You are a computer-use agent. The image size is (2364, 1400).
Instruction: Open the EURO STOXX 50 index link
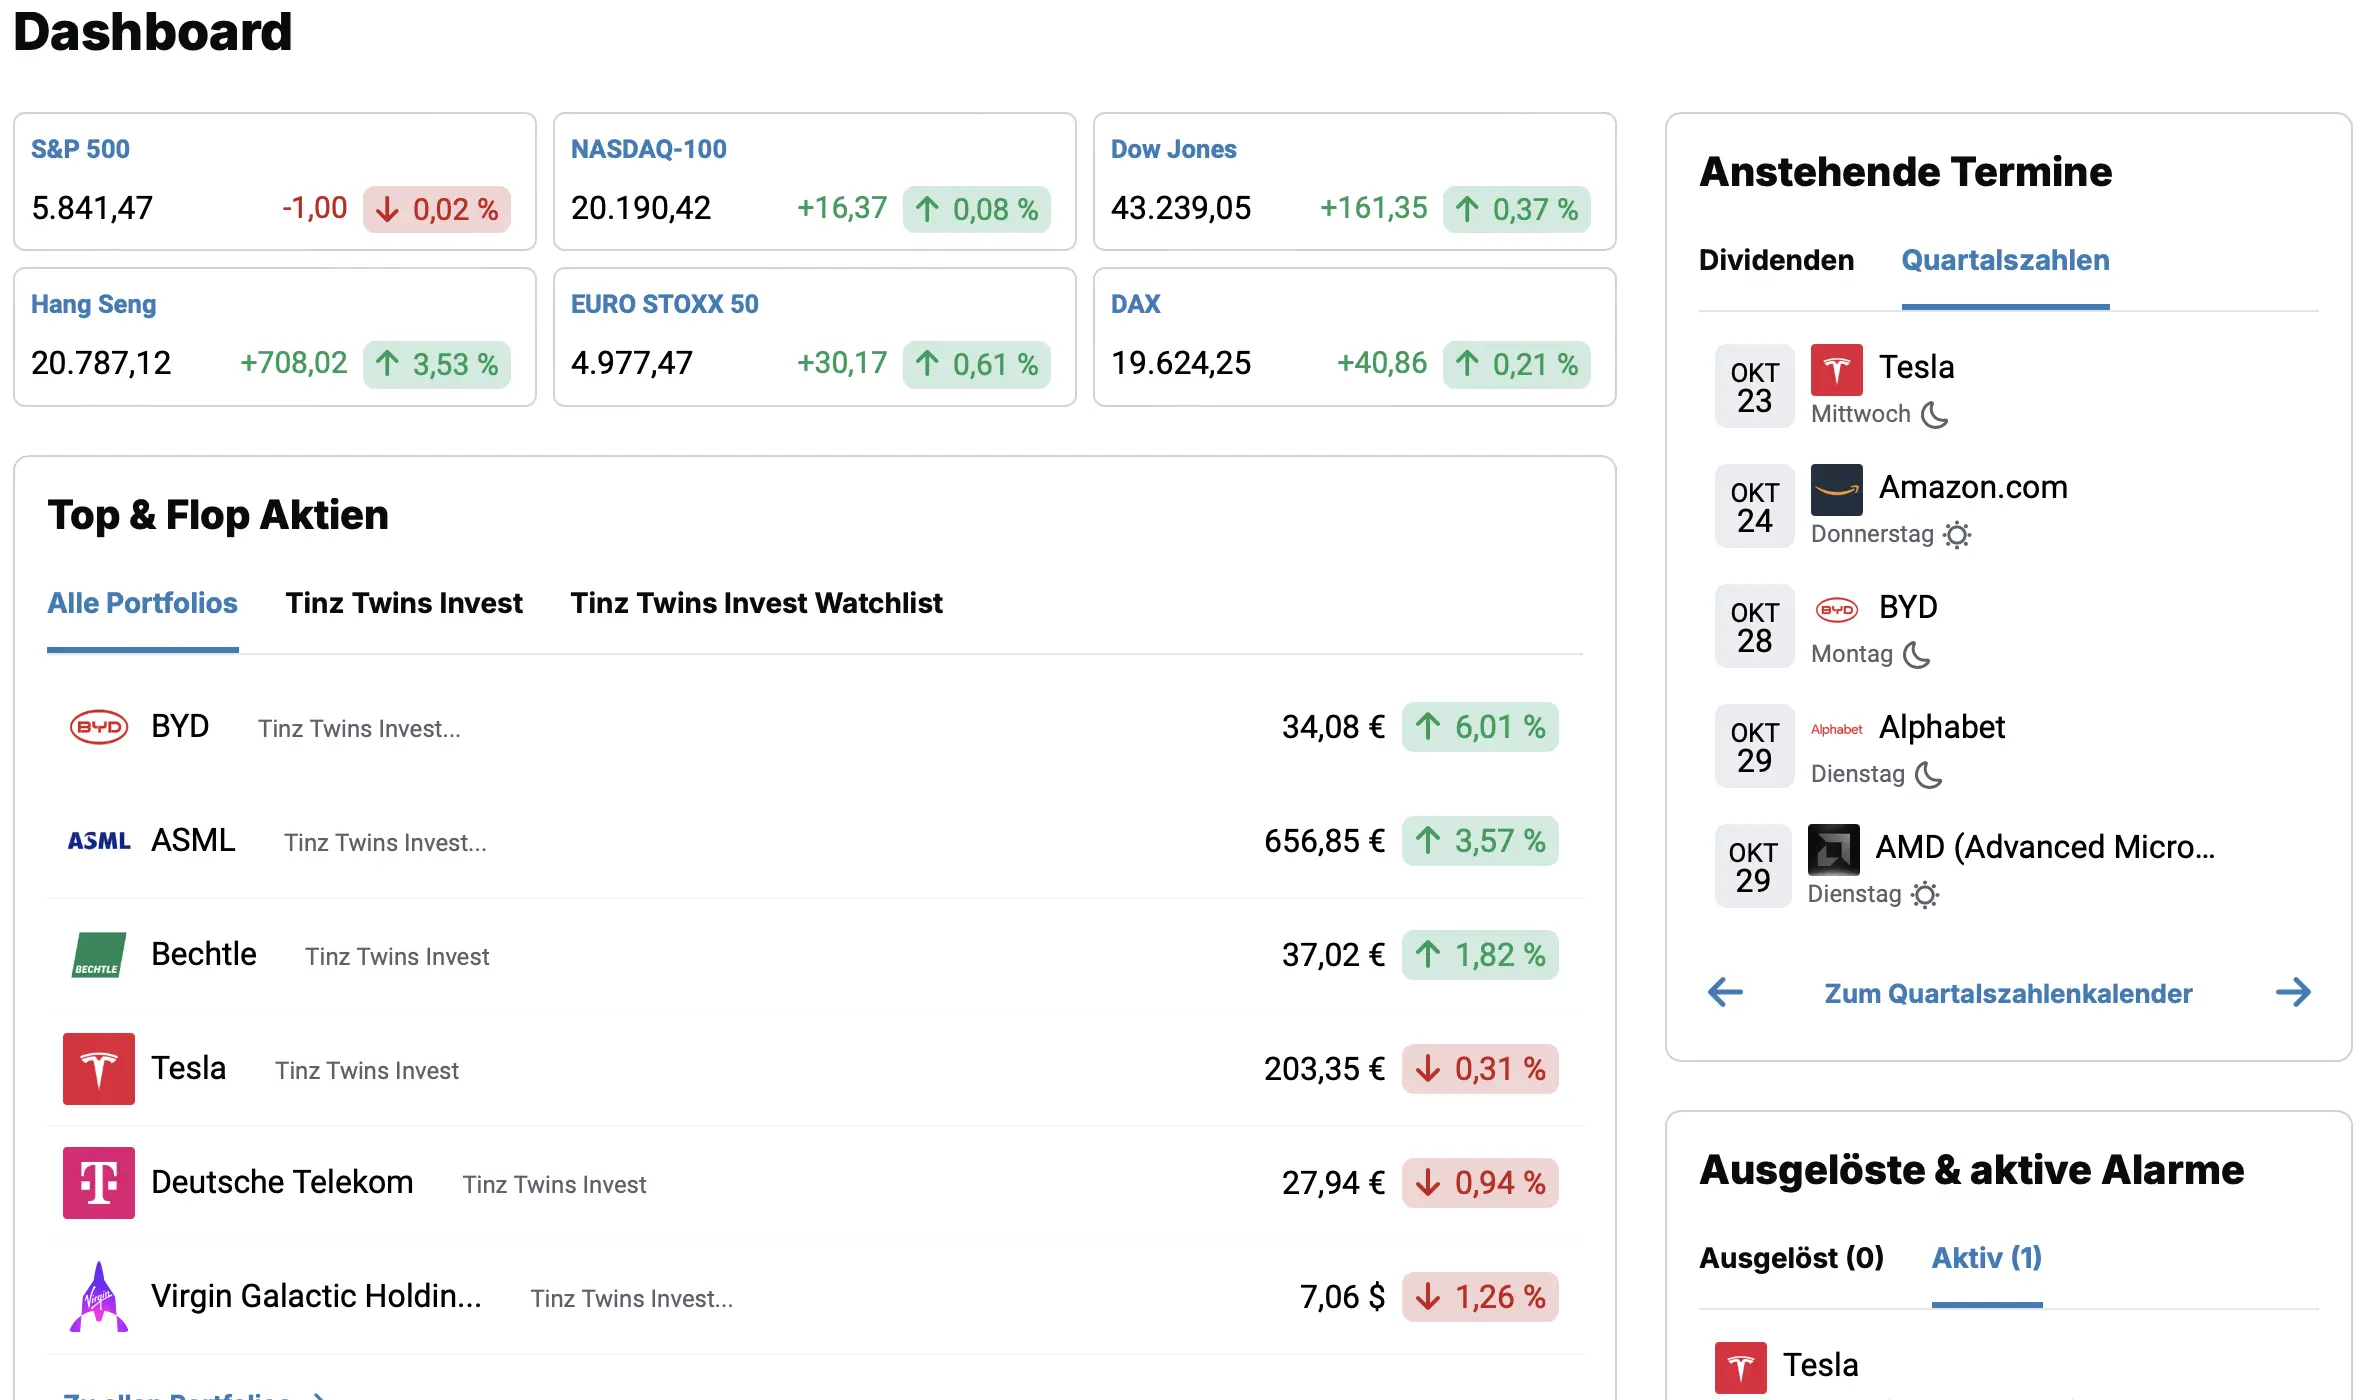point(665,304)
